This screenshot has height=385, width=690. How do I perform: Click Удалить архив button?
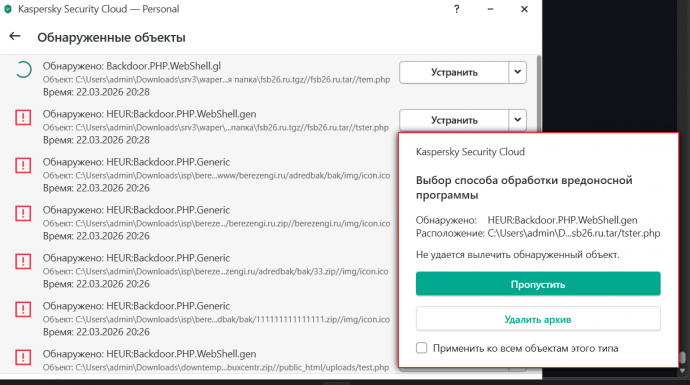[538, 319]
